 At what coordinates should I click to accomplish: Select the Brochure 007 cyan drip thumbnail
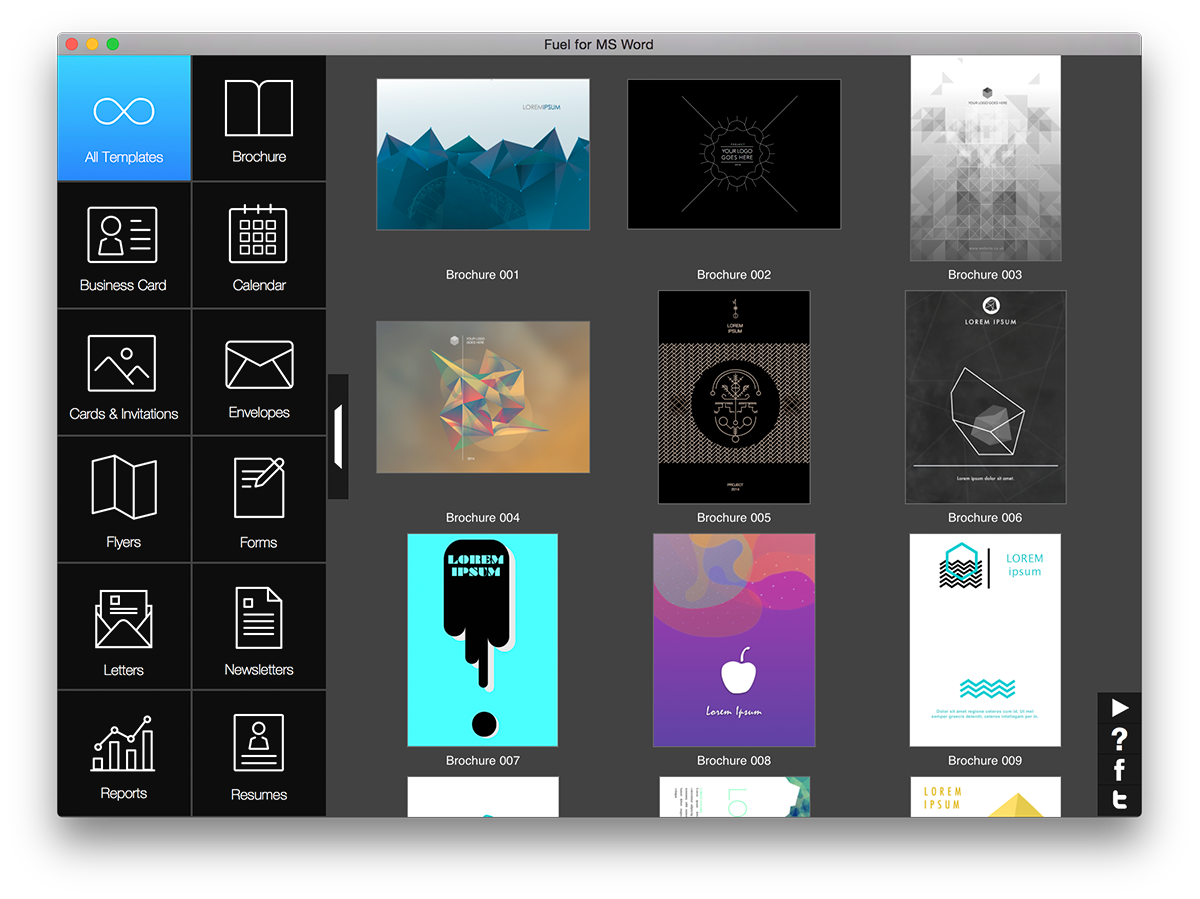point(483,640)
